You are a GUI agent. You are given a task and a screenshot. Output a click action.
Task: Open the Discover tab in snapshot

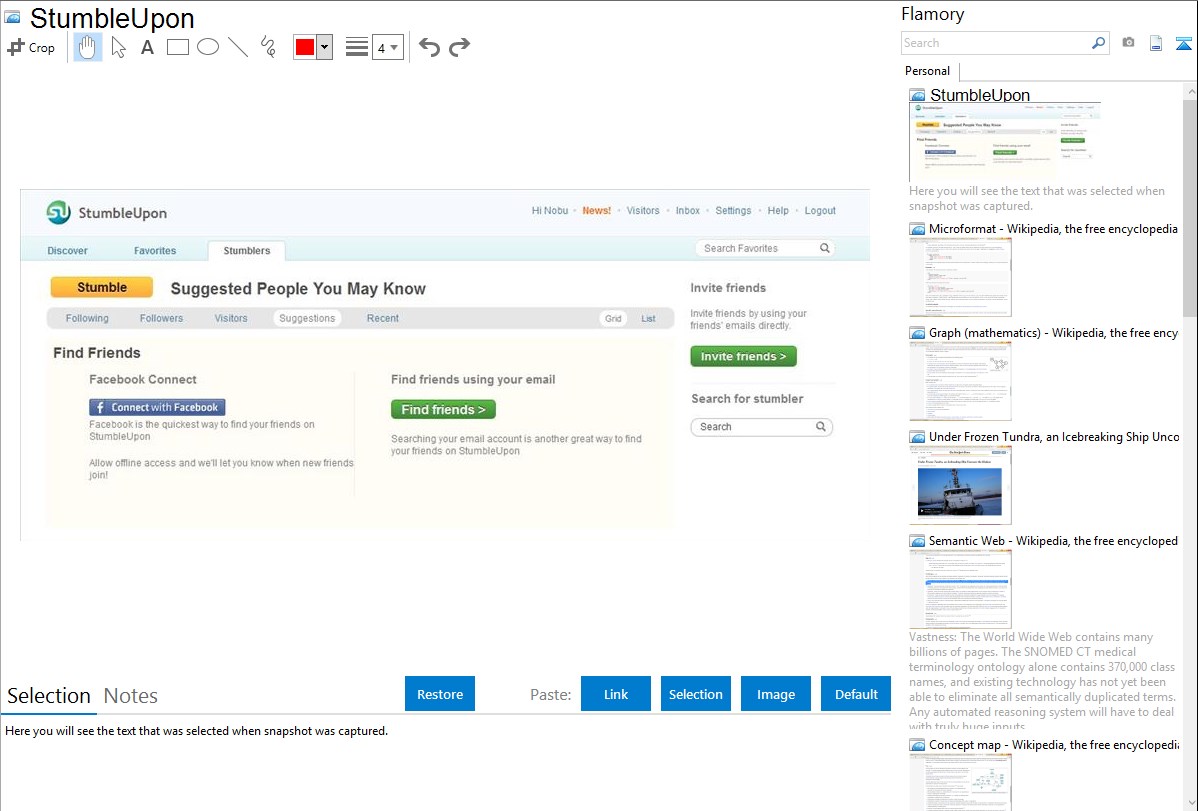click(67, 251)
